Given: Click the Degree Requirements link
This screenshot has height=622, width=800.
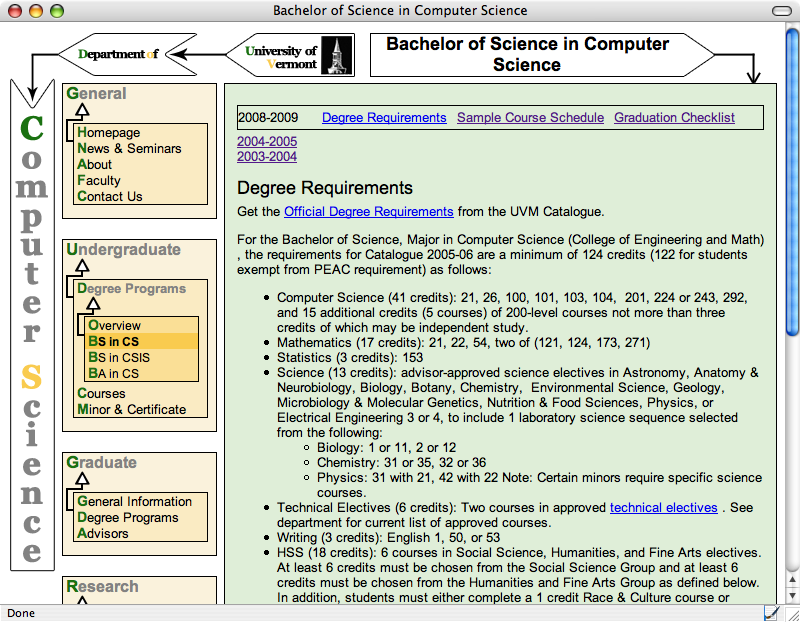Looking at the screenshot, I should point(384,118).
